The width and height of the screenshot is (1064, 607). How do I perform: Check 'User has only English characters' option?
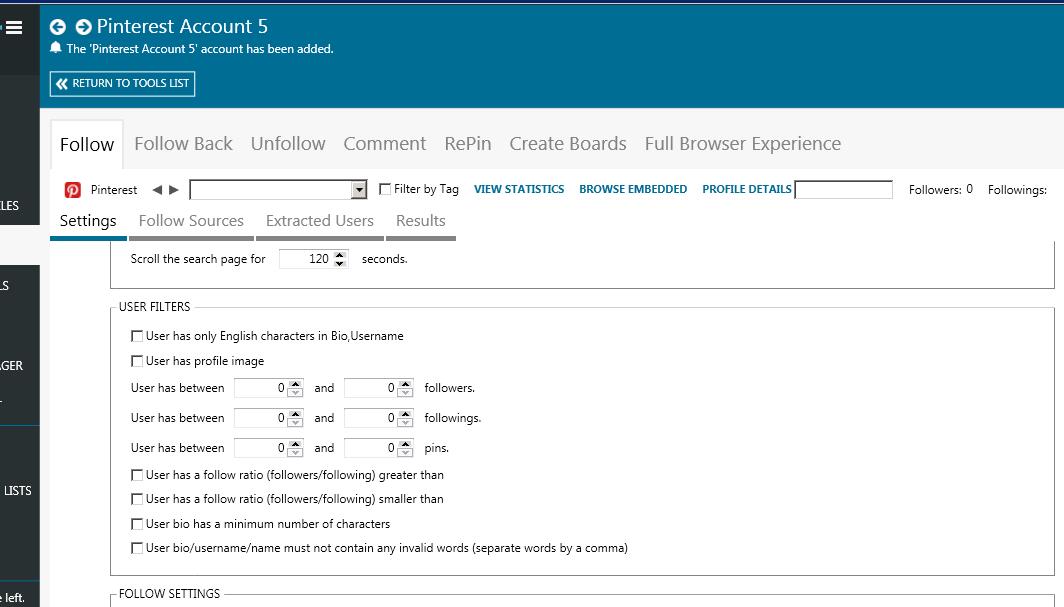(x=137, y=336)
